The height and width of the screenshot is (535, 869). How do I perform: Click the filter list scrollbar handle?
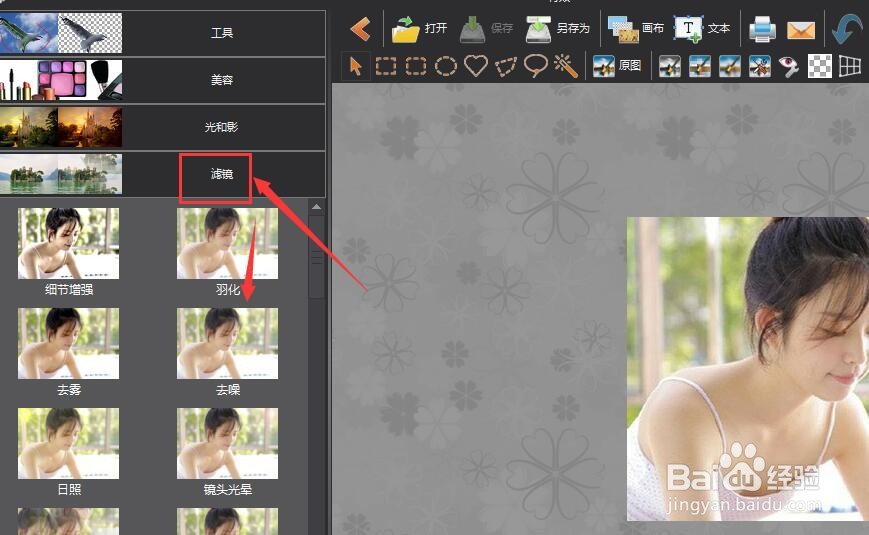tap(316, 258)
